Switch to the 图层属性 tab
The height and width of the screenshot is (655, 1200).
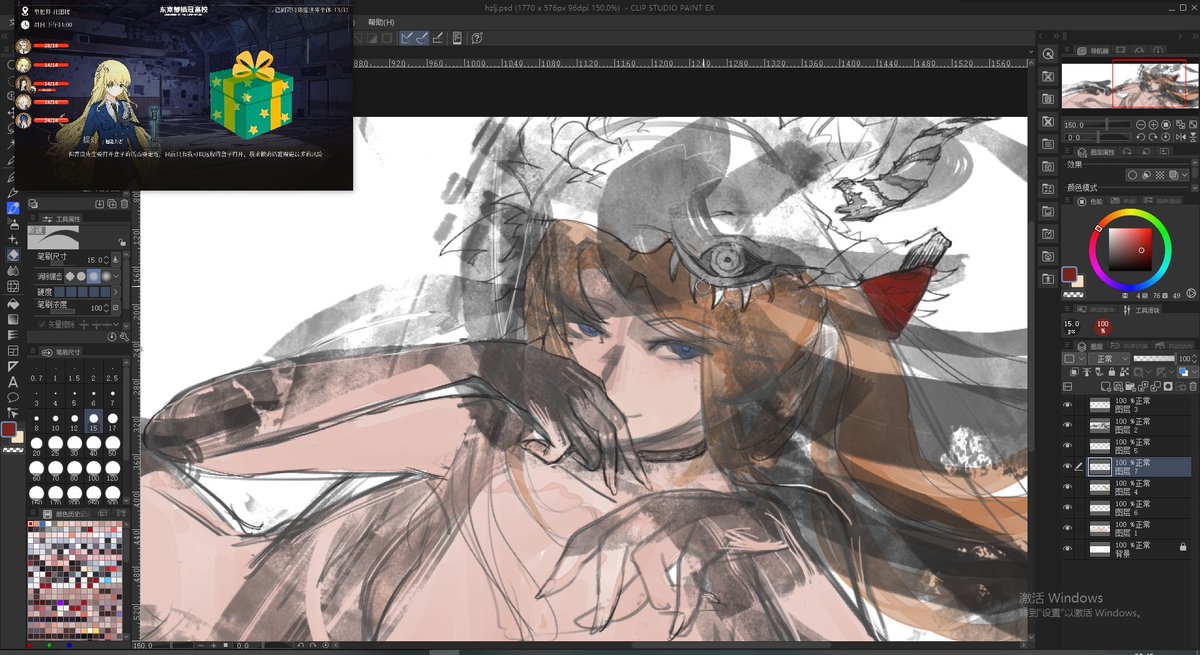[1096, 152]
